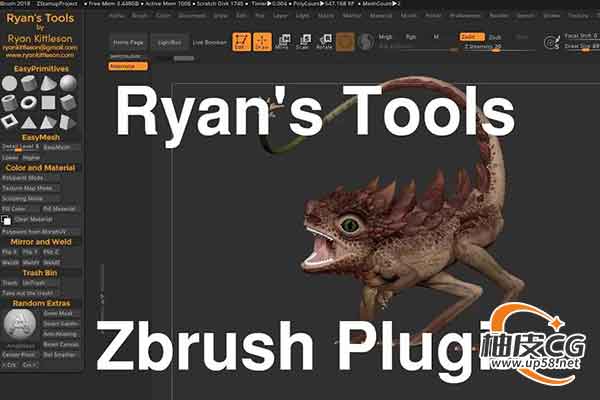
Task: Toggle the Live Boolean option
Action: (x=209, y=42)
